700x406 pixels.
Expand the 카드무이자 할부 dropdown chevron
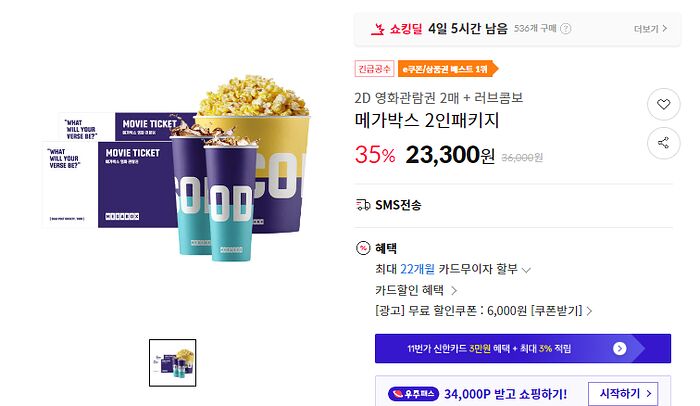[526, 270]
